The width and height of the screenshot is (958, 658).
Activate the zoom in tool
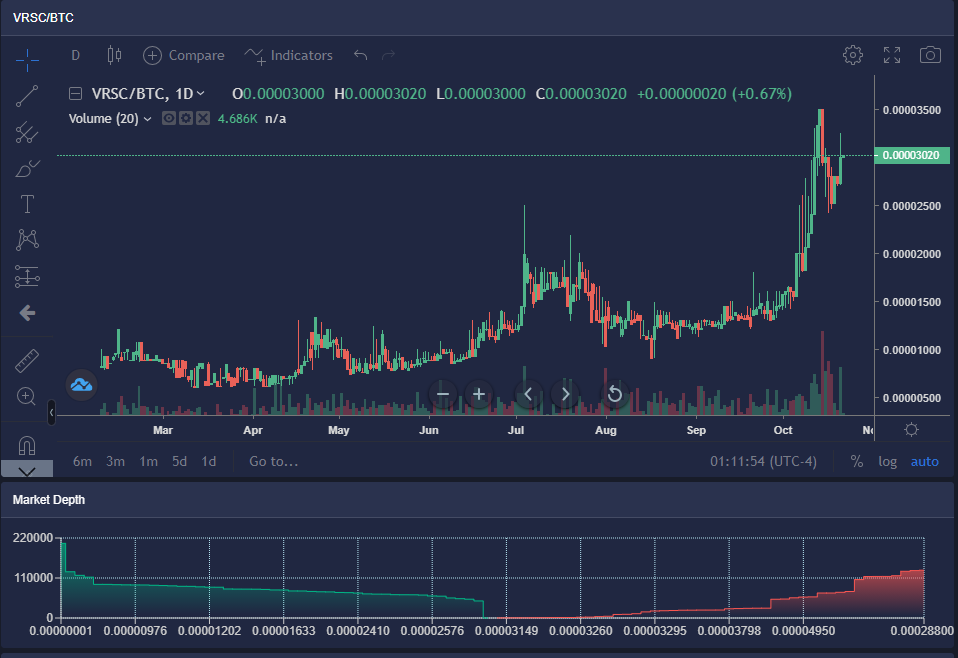(26, 396)
